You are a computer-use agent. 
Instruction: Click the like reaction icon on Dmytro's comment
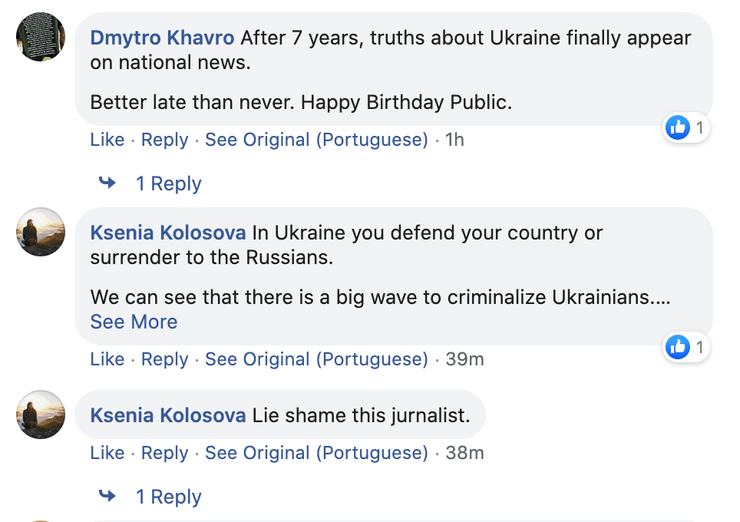coord(678,128)
